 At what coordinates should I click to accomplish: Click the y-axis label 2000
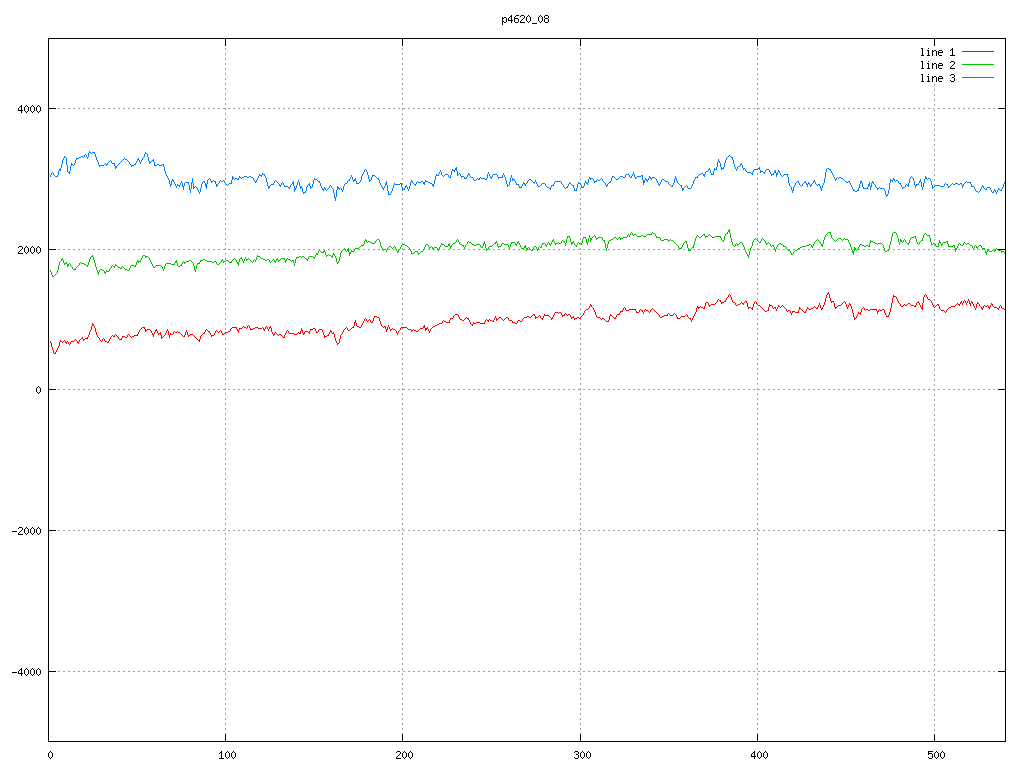pos(29,250)
